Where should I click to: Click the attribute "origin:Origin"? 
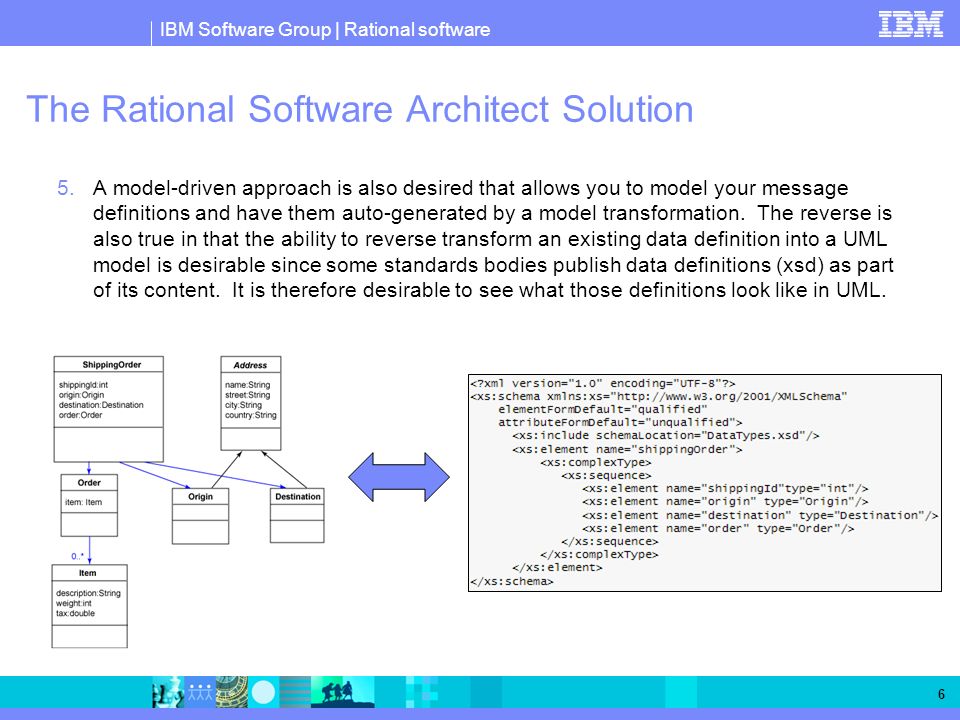click(81, 395)
